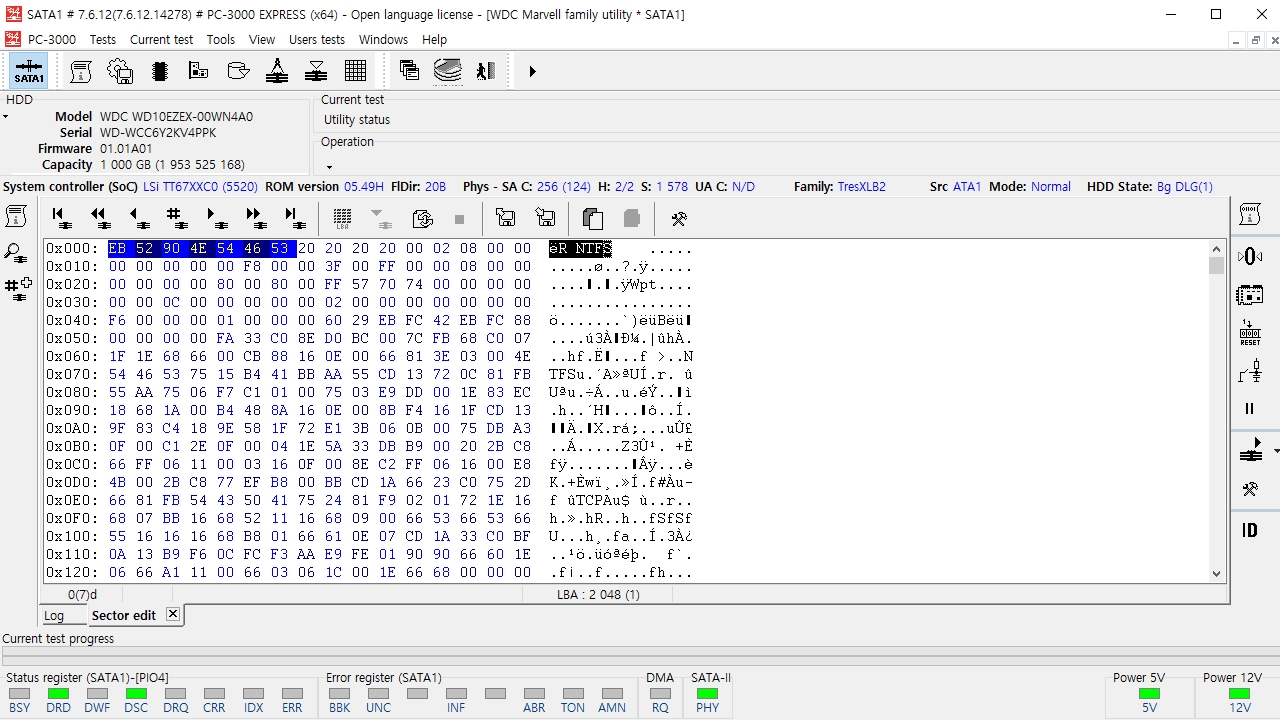Jump to the last sector
This screenshot has height=720, width=1280.
(x=294, y=218)
